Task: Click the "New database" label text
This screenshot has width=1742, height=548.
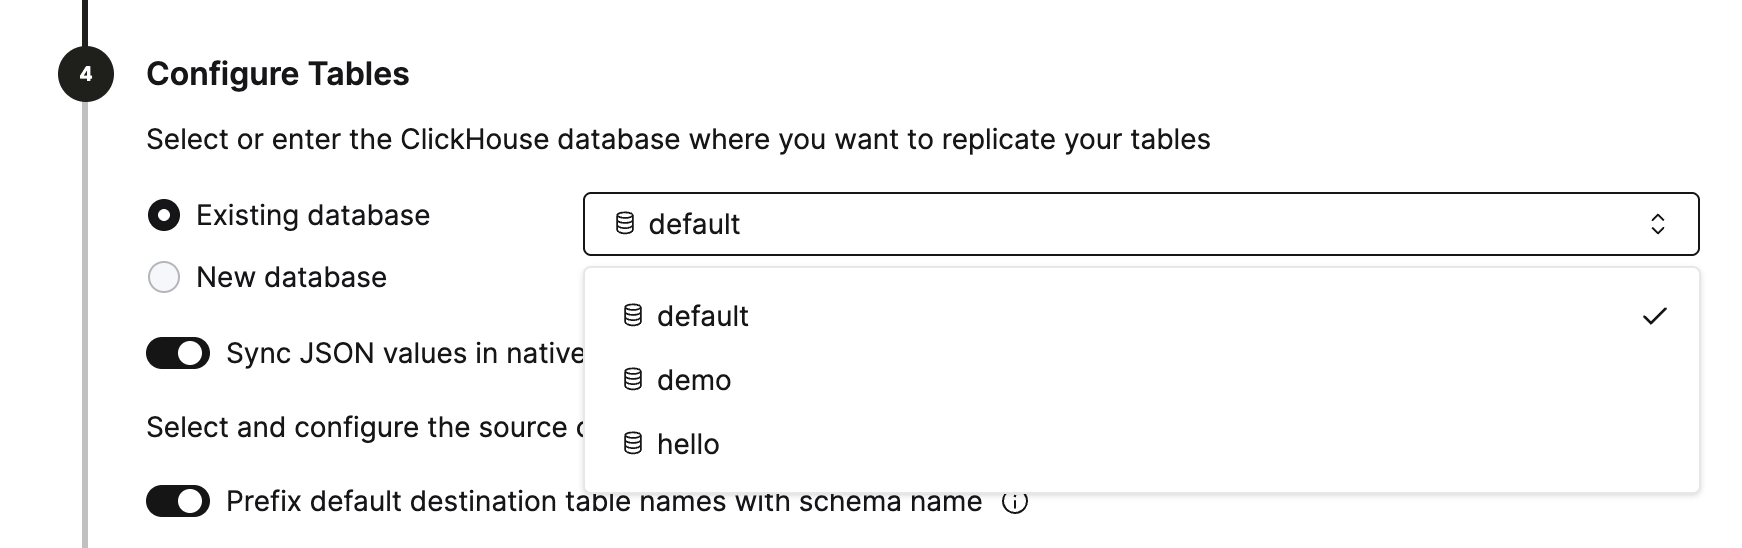Action: coord(291,277)
